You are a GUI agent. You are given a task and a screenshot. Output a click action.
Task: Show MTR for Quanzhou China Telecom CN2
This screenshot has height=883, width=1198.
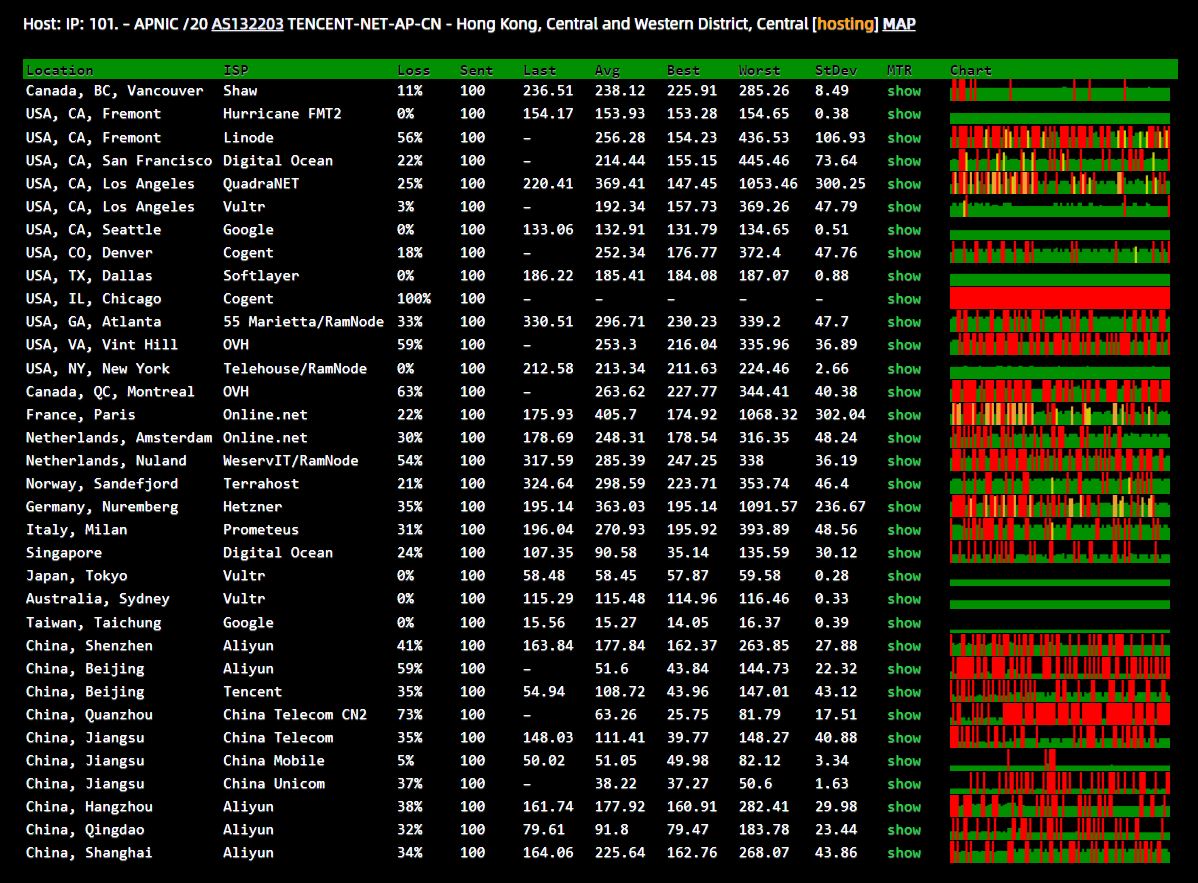[904, 714]
